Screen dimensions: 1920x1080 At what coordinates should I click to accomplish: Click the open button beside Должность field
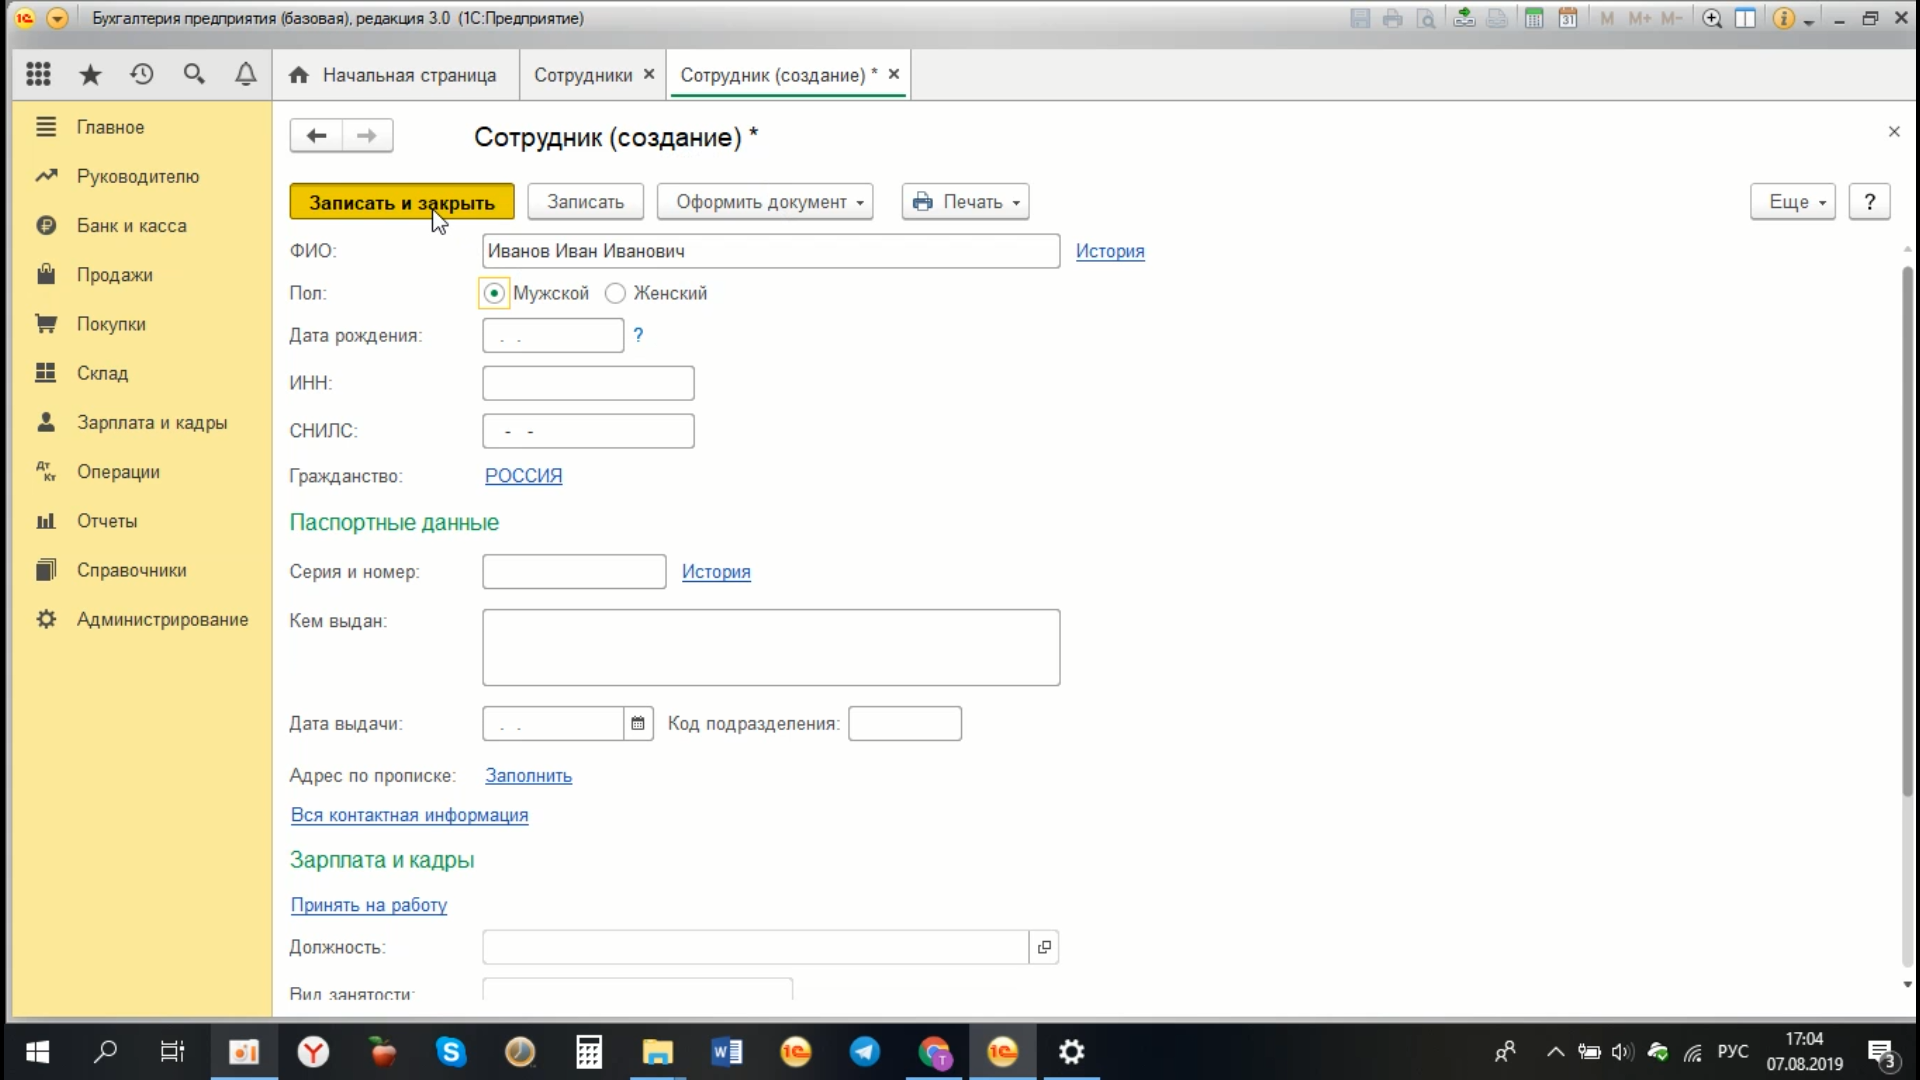point(1044,947)
